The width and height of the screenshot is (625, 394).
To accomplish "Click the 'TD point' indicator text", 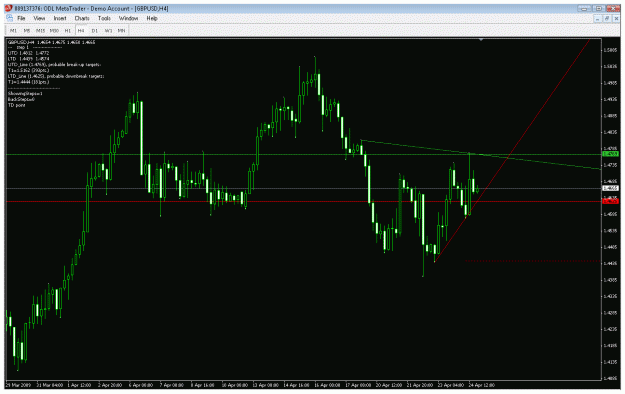I will click(17, 105).
